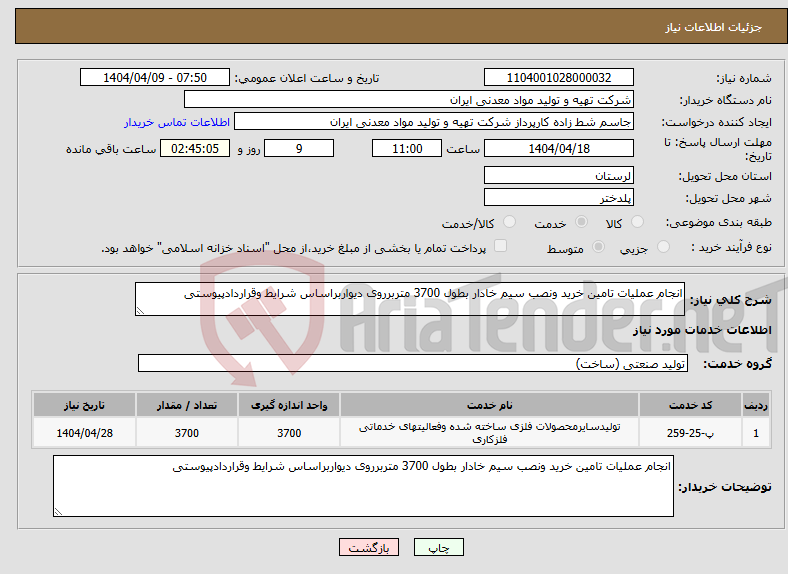The image size is (788, 574).
Task: Click the تاریخ و ساعت اعلان عمومی label
Action: point(307,78)
